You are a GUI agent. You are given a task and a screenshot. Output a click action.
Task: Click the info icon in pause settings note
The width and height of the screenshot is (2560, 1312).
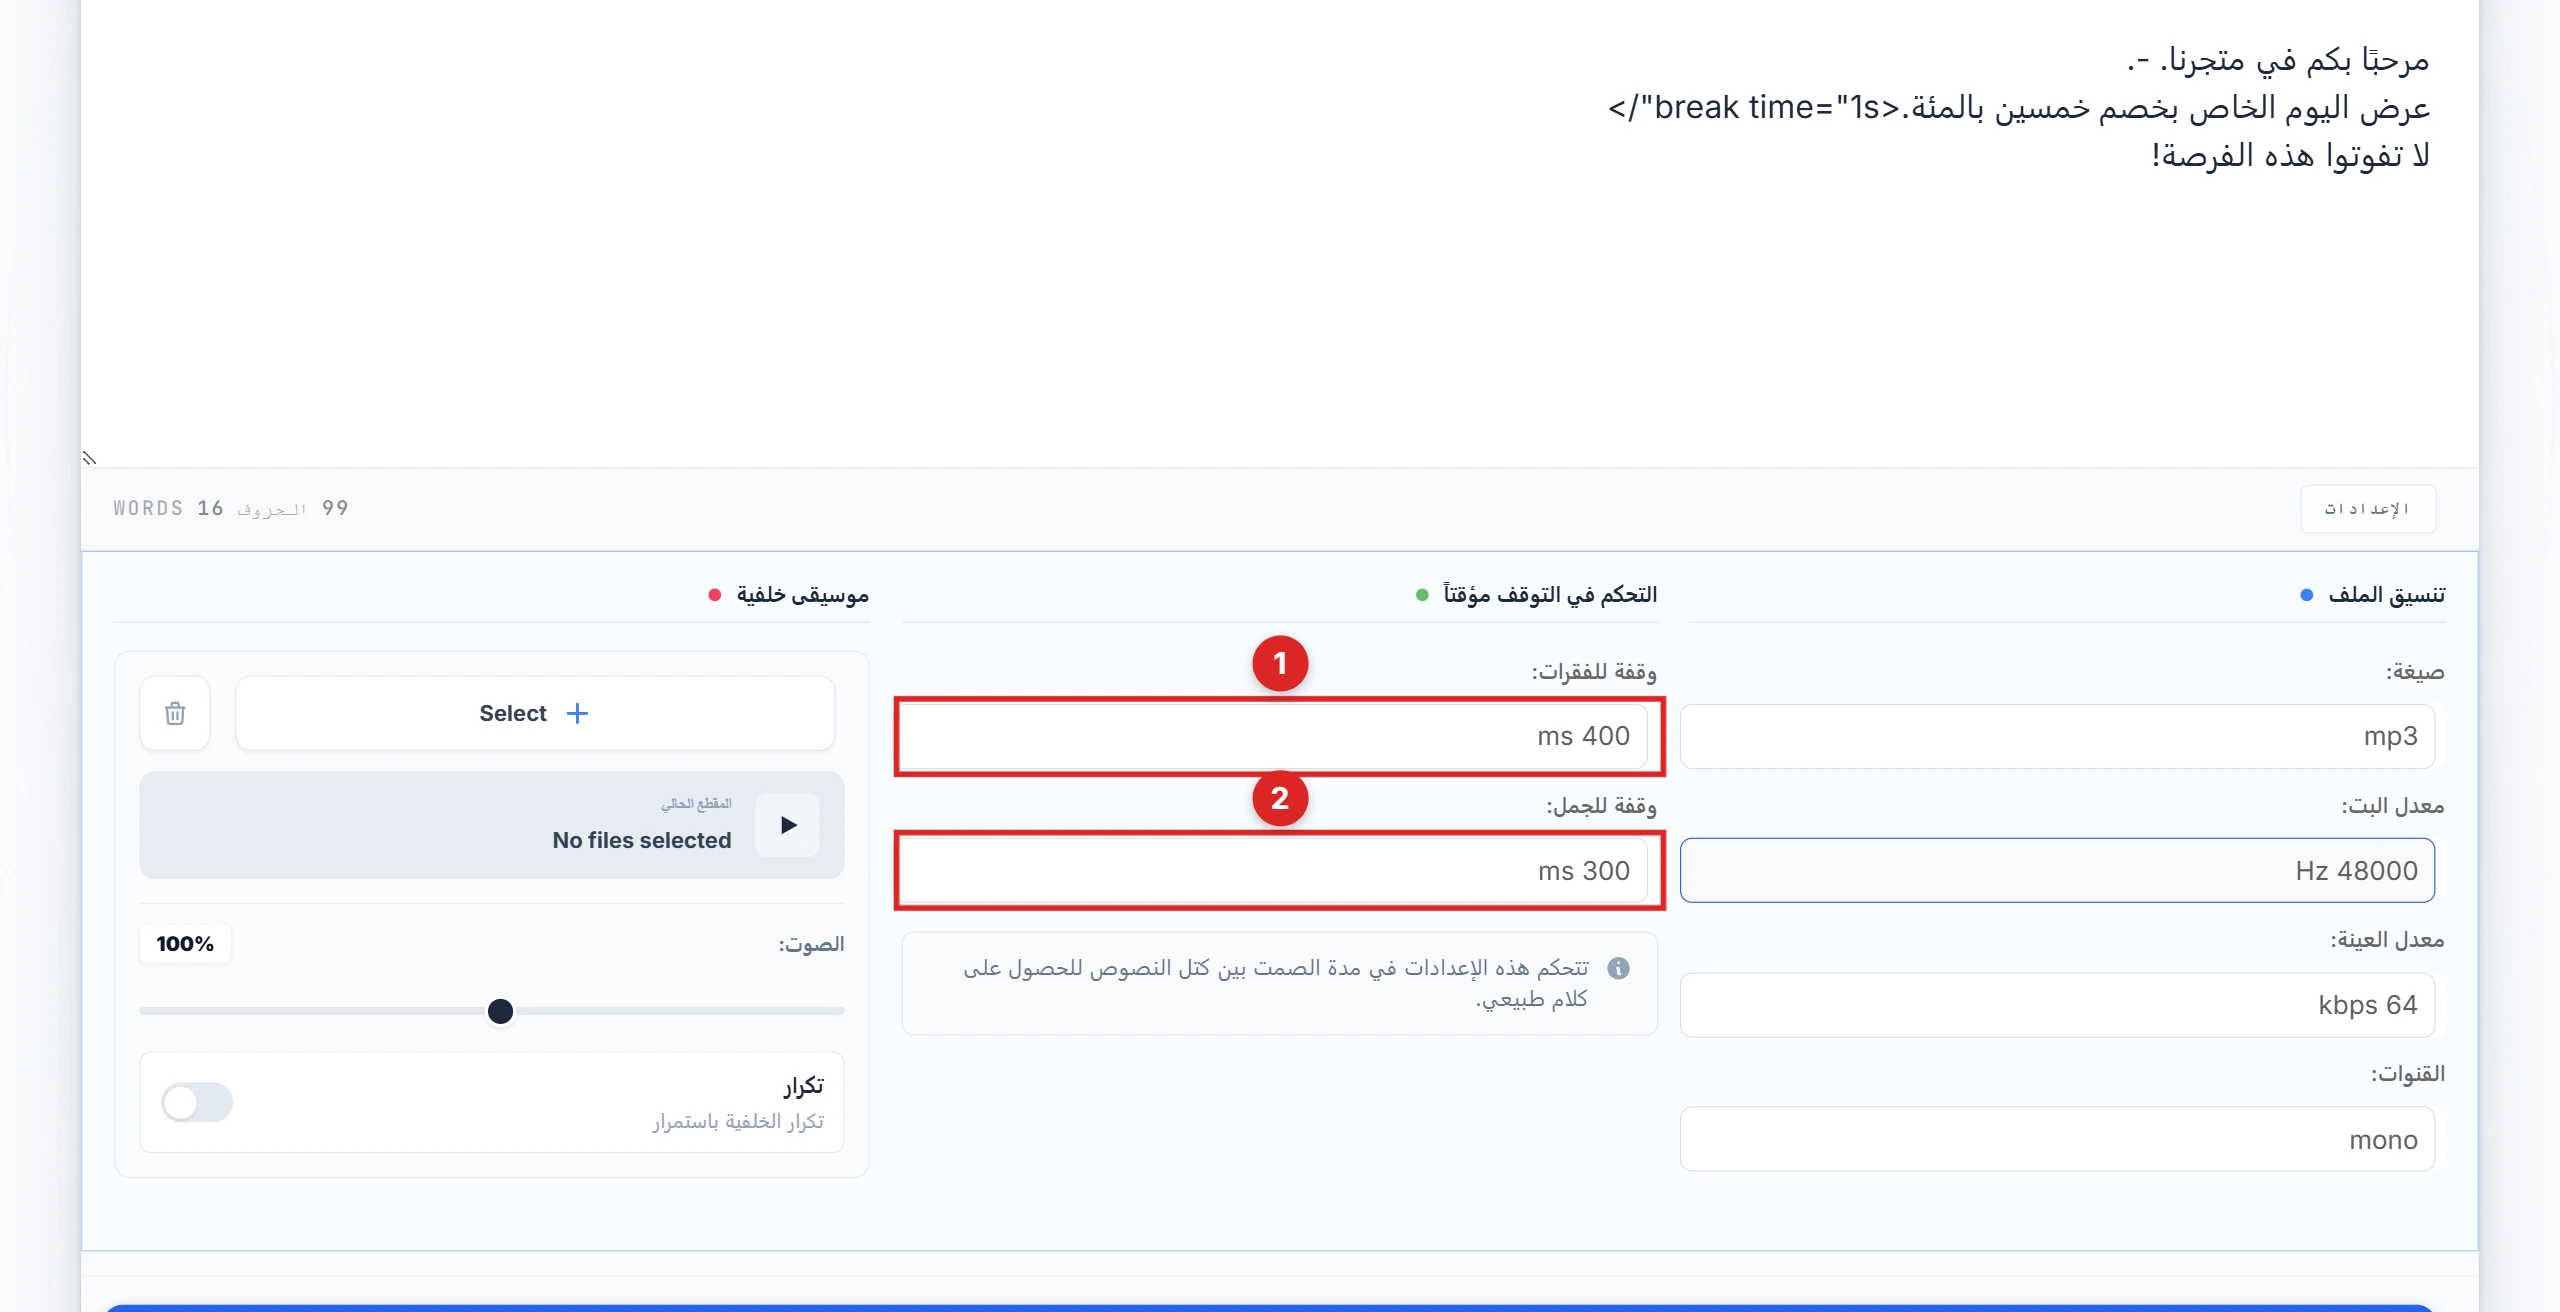click(1618, 968)
